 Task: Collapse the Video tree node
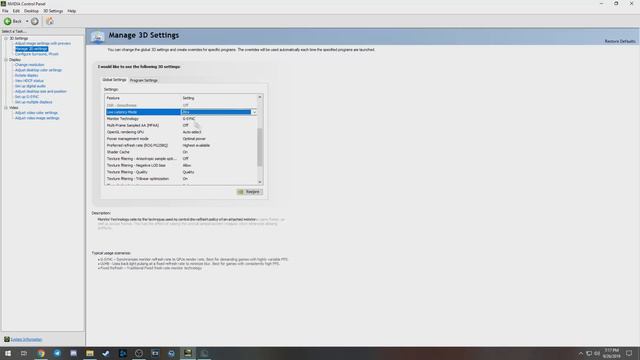point(6,108)
